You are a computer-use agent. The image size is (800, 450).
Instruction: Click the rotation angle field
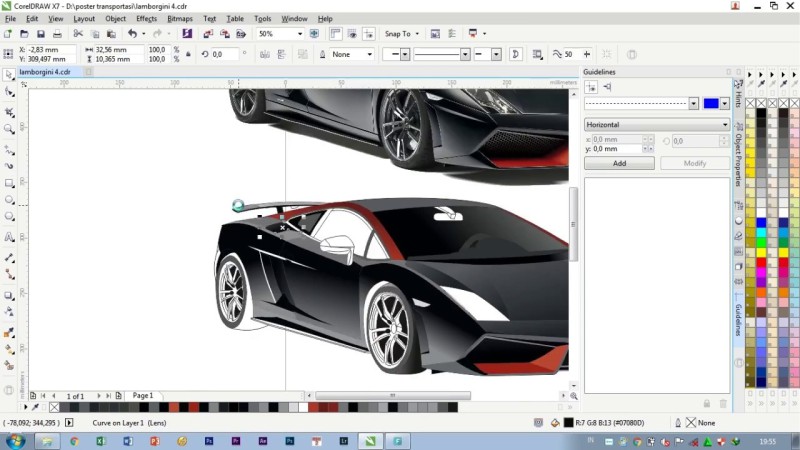[225, 54]
